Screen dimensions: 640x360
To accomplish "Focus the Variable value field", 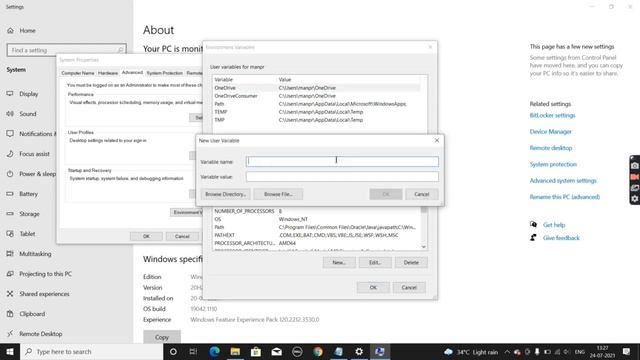I will click(342, 177).
